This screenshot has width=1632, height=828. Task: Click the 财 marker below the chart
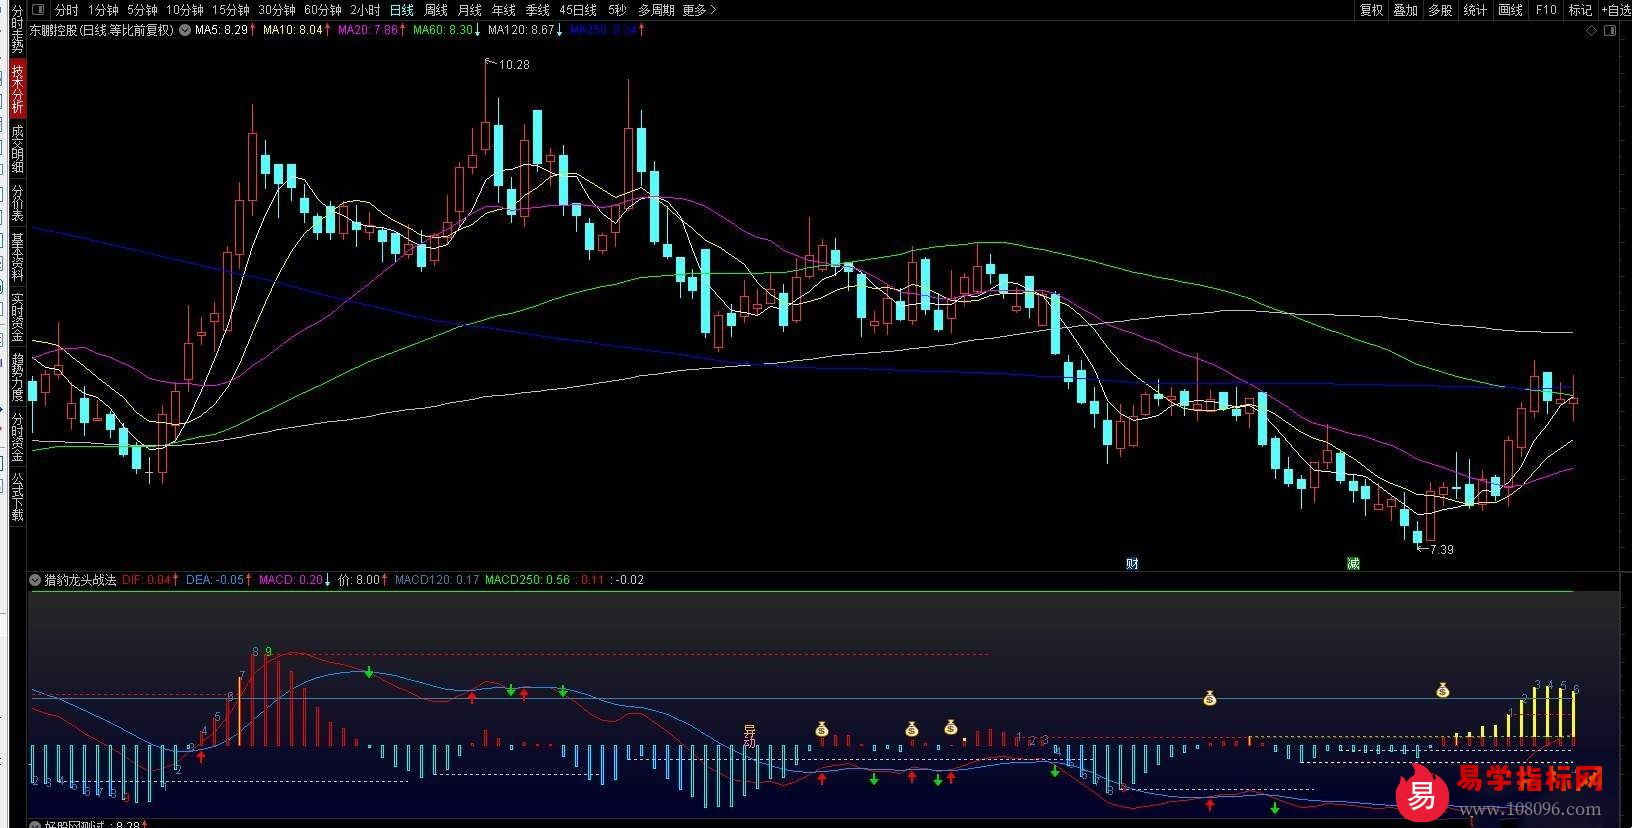pyautogui.click(x=1132, y=564)
